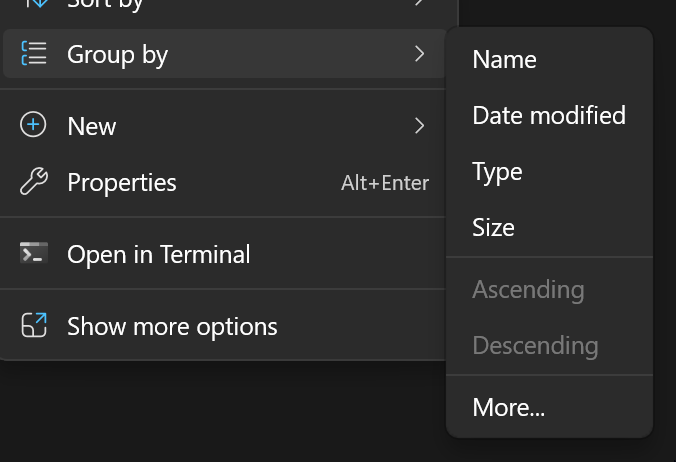Expand the Group by submenu chevron

[x=420, y=54]
